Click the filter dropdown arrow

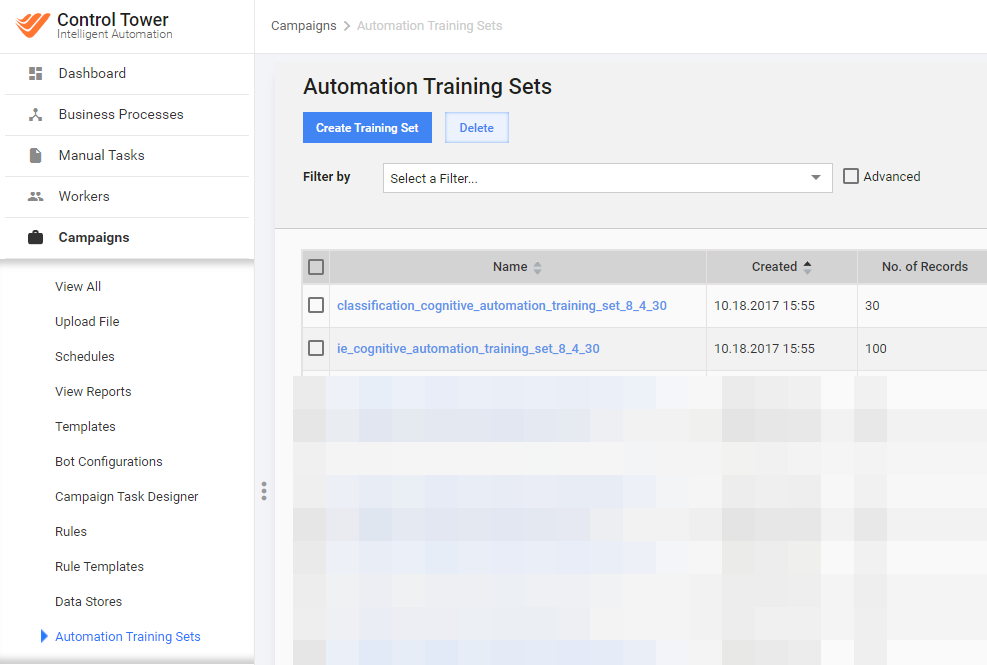[816, 178]
